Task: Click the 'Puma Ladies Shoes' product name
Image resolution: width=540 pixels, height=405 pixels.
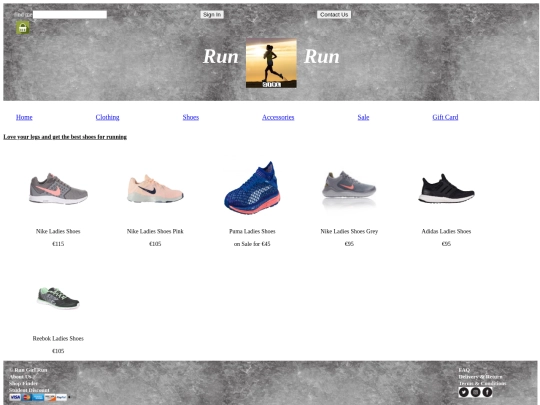Action: click(252, 231)
